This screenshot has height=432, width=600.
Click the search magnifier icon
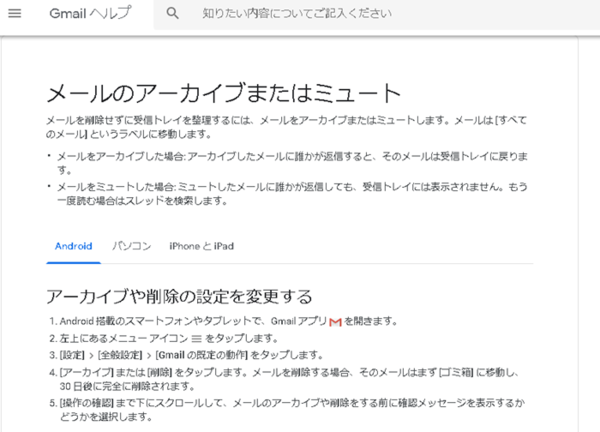172,13
